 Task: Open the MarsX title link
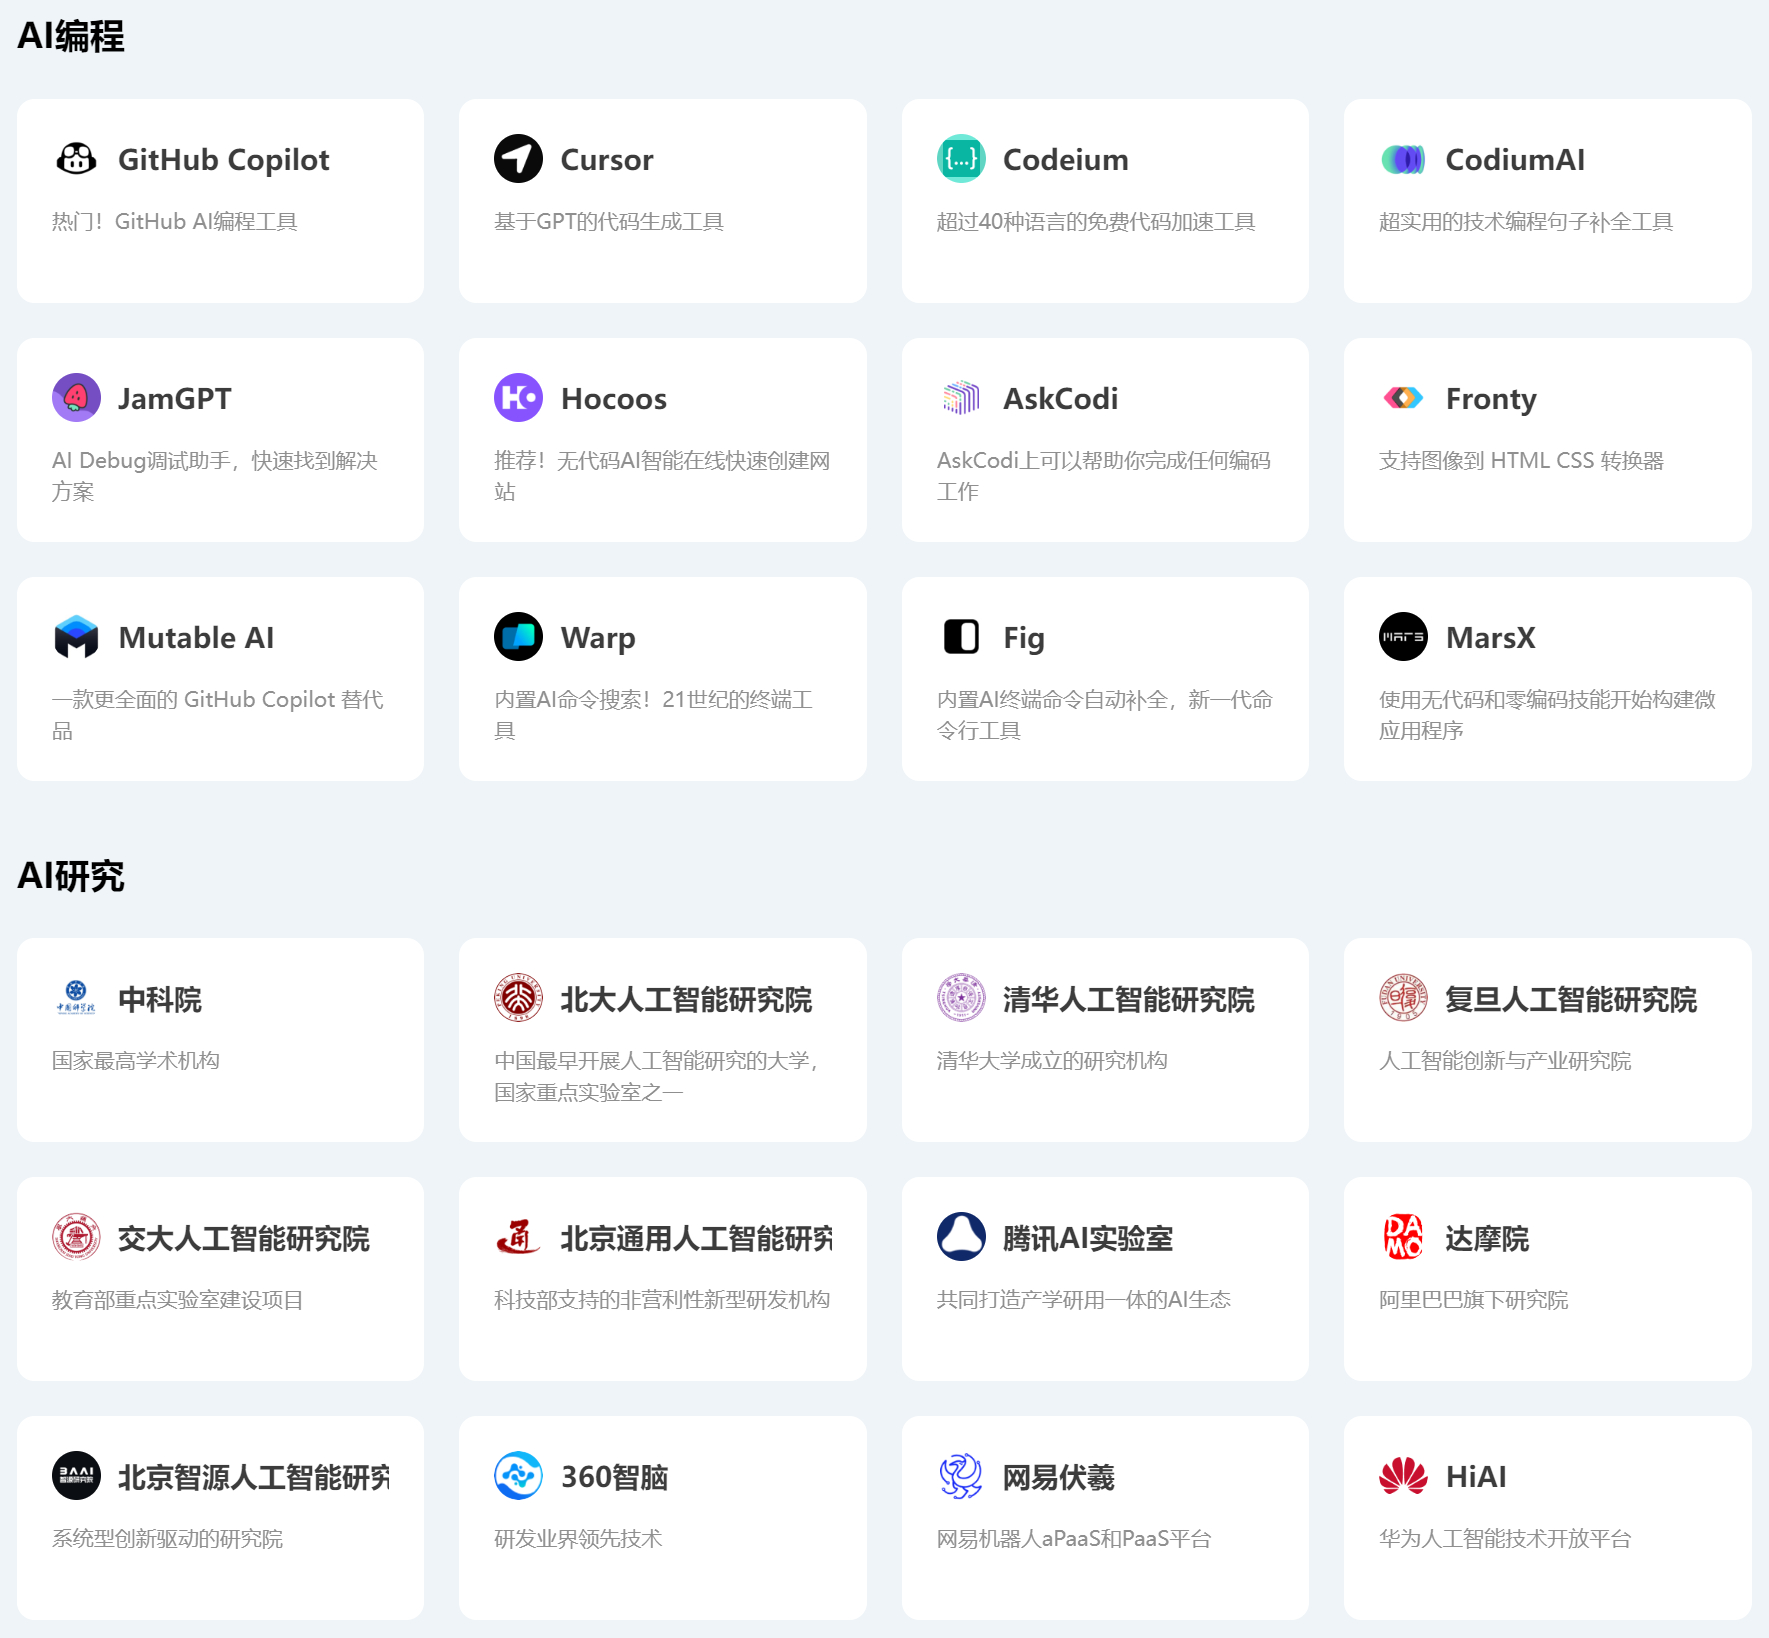[1490, 638]
